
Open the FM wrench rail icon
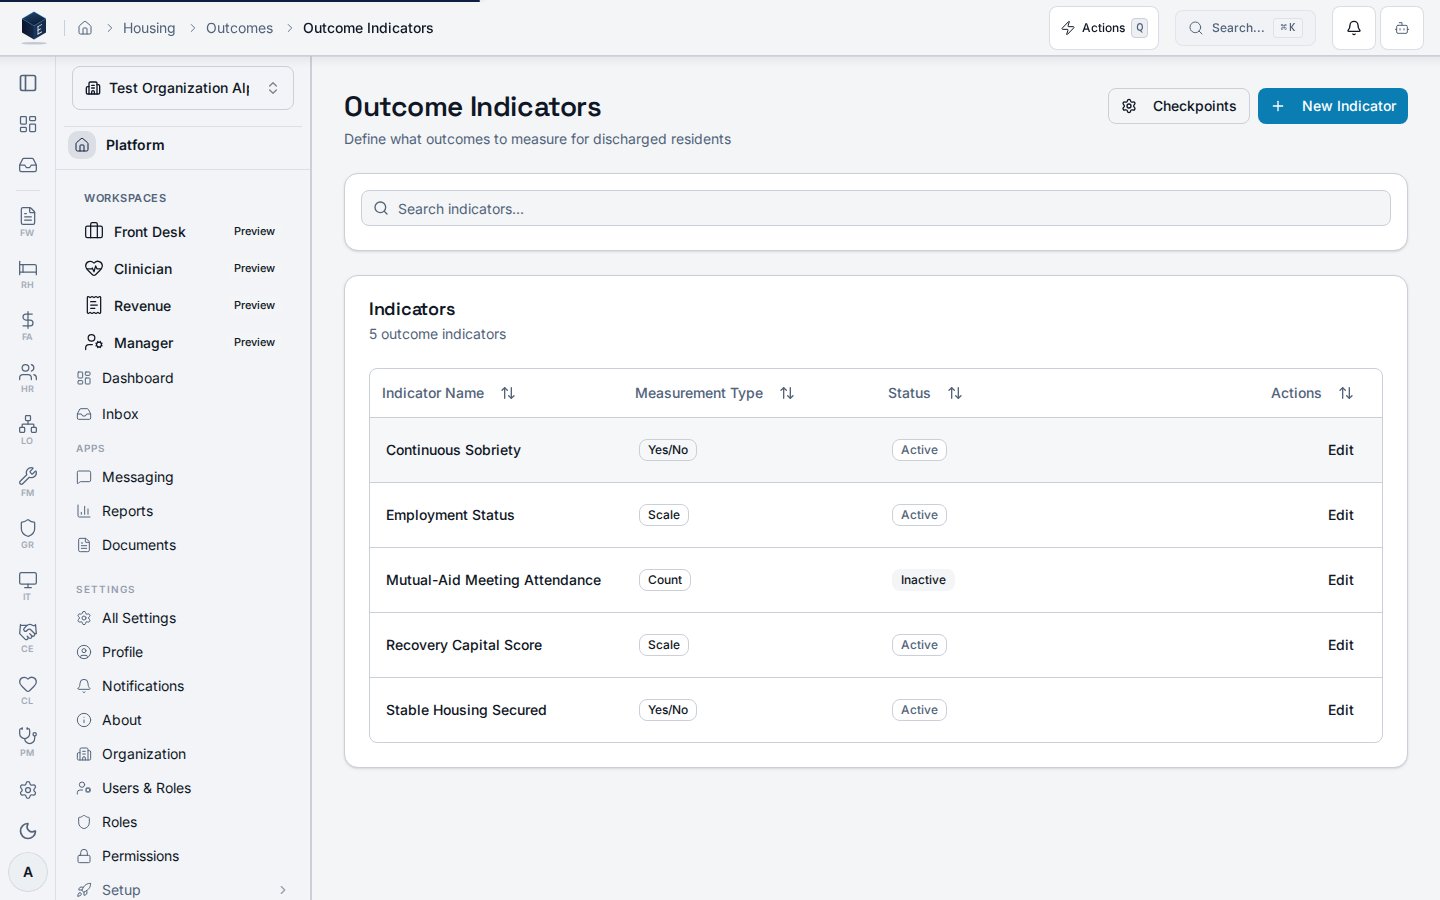tap(28, 481)
